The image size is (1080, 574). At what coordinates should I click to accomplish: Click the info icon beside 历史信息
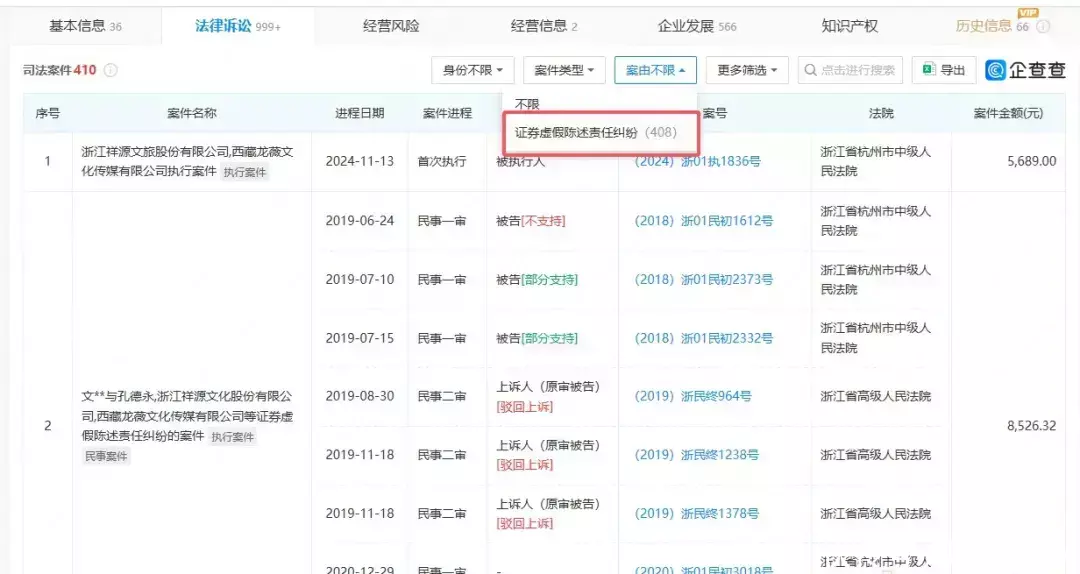point(1044,27)
